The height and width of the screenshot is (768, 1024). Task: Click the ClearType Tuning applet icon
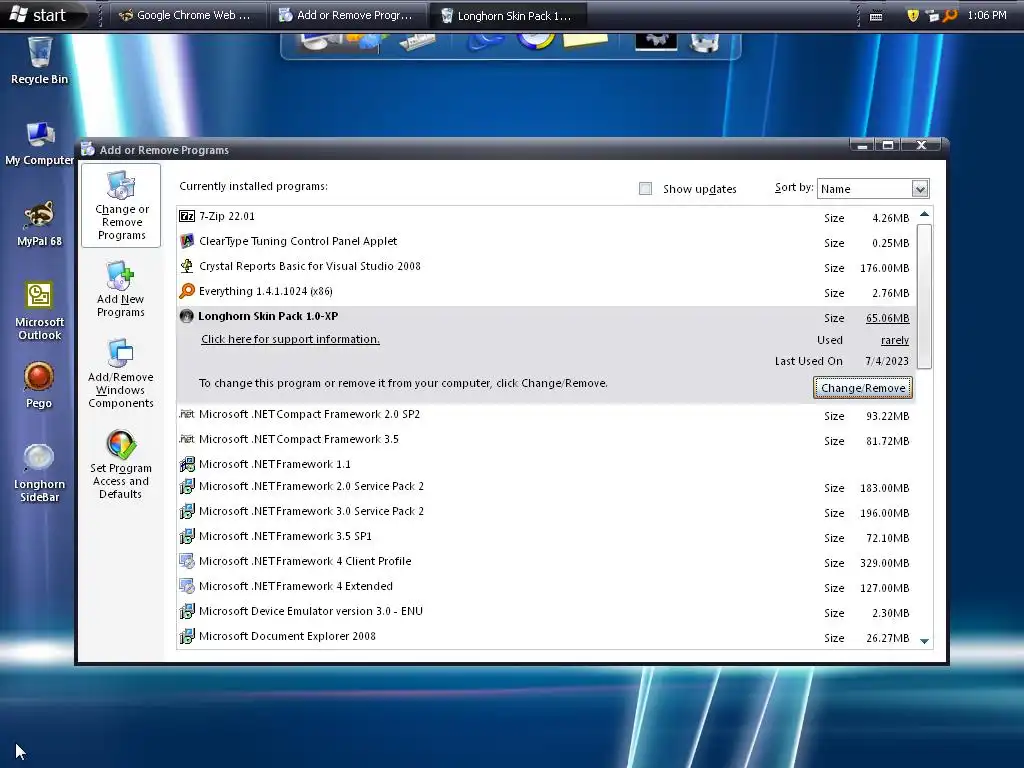[187, 241]
